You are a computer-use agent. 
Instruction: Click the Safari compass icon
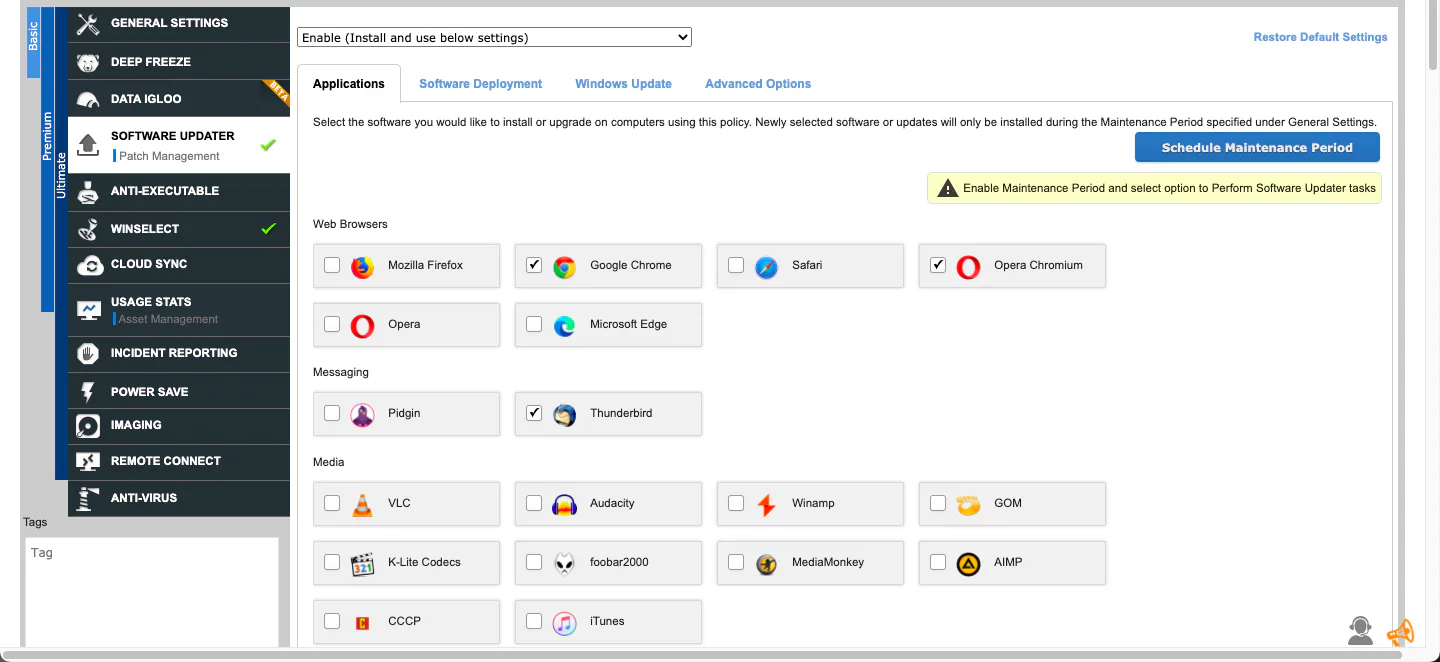pos(766,267)
